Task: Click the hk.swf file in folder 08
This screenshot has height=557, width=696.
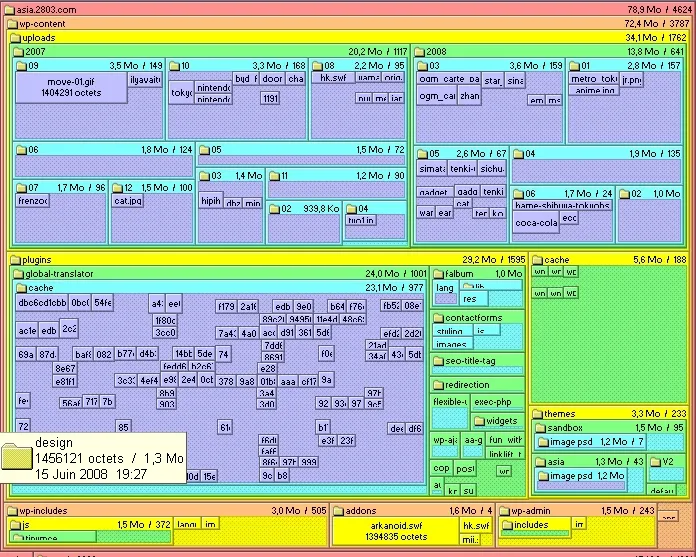Action: pyautogui.click(x=333, y=78)
